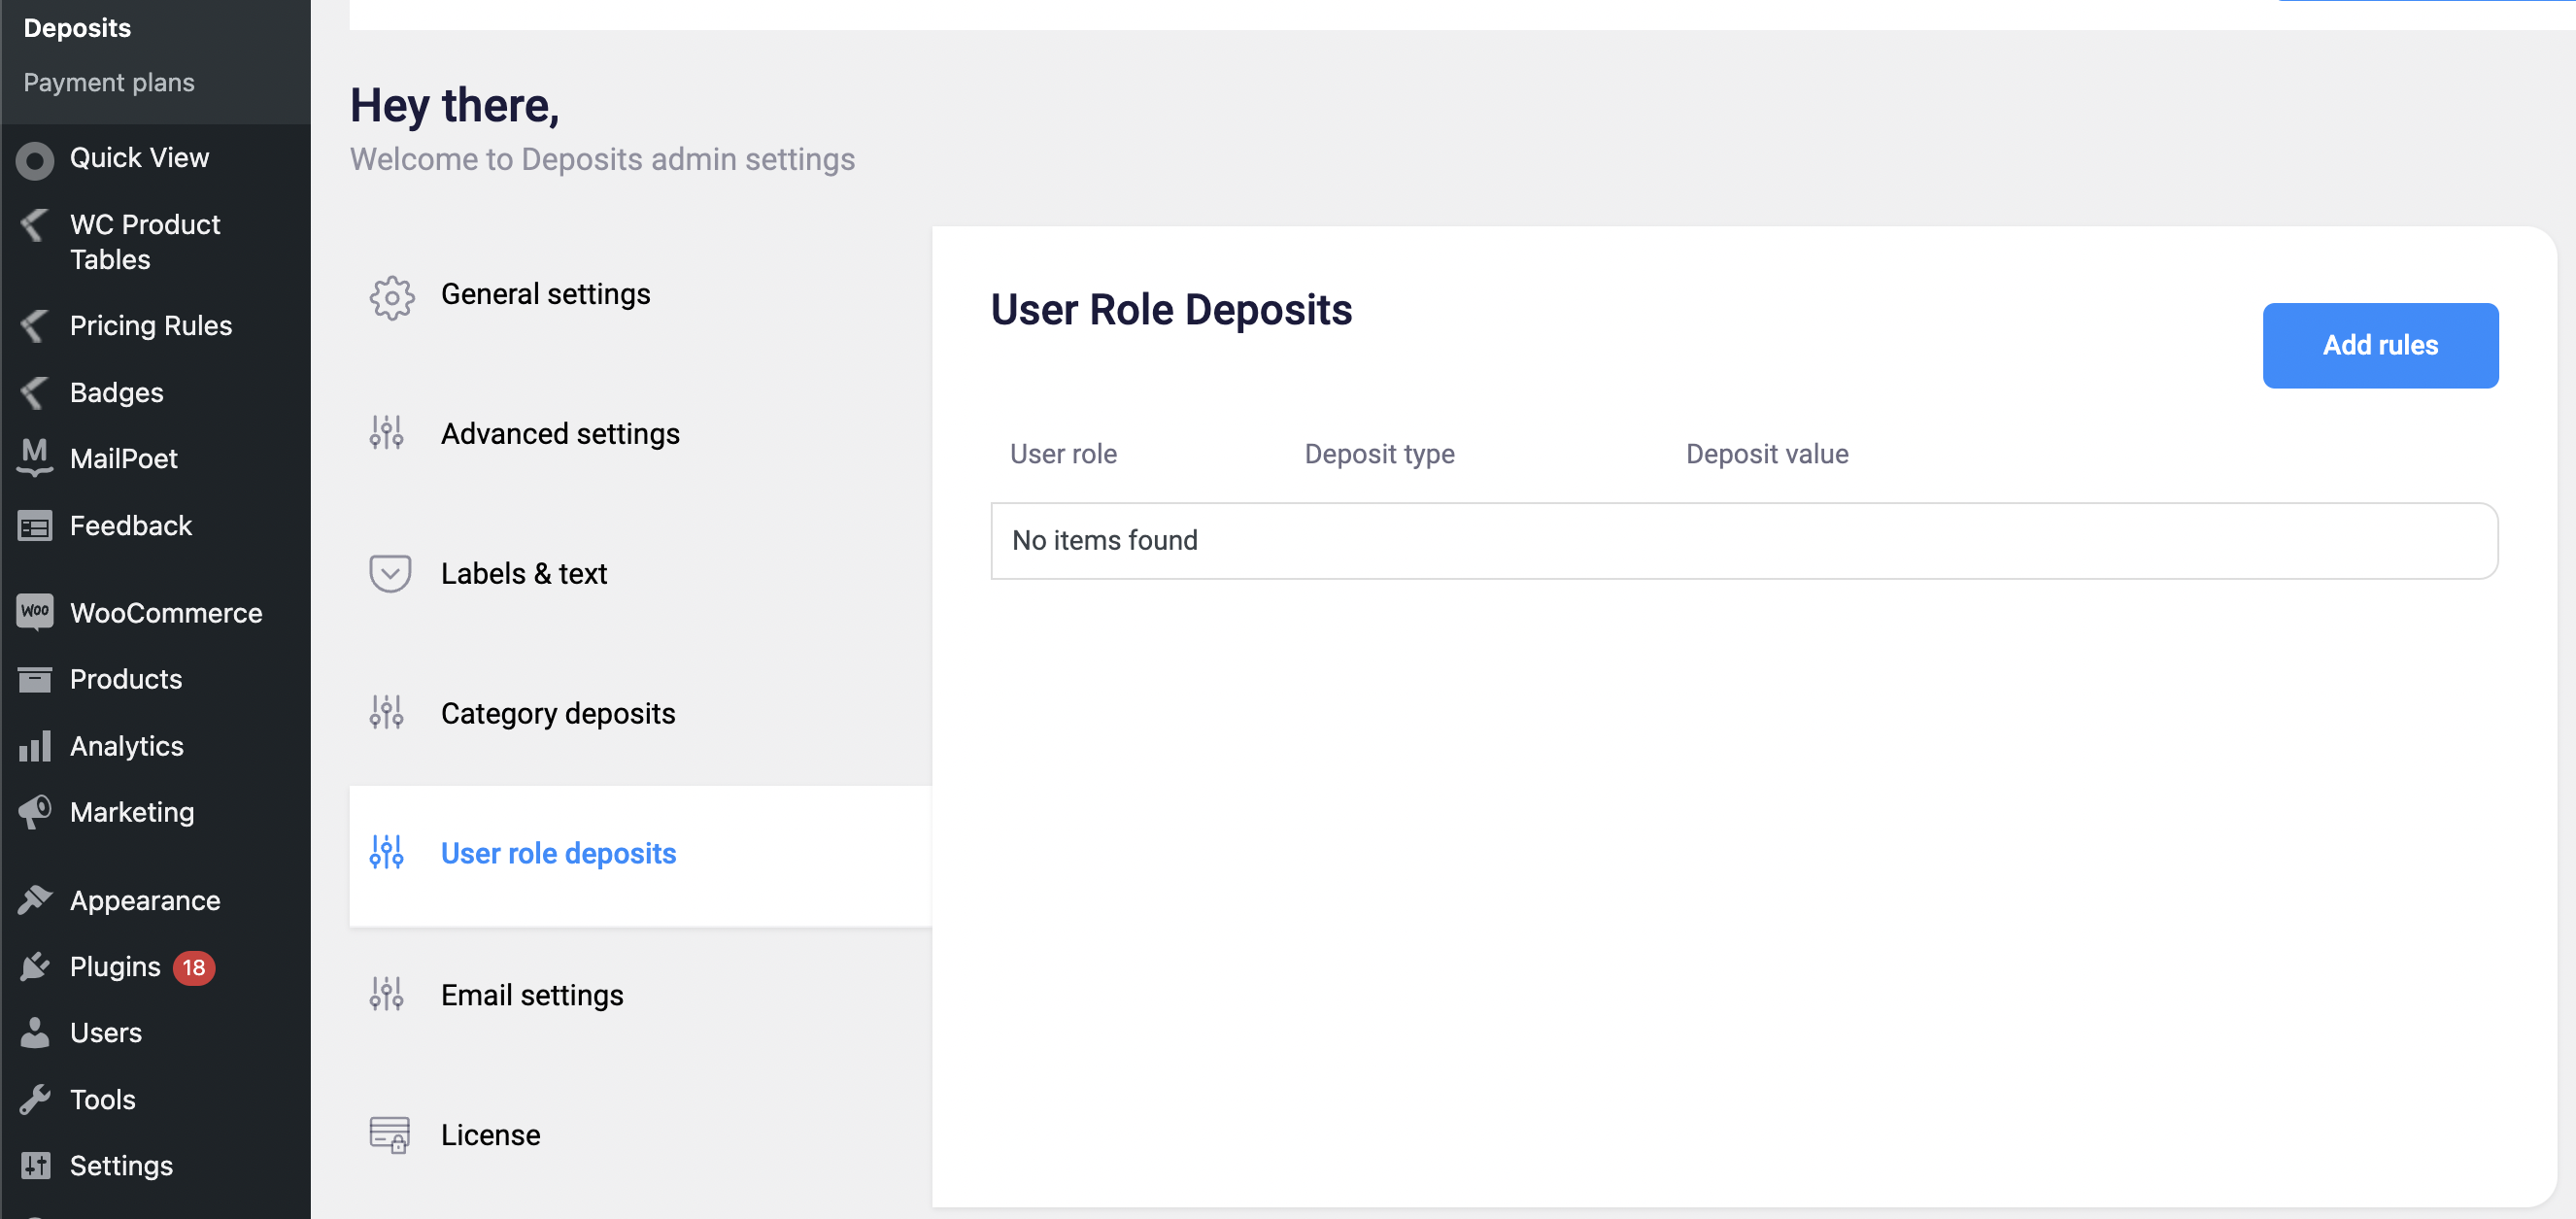Click the WC Product Tables icon
This screenshot has height=1219, width=2576.
(x=35, y=225)
